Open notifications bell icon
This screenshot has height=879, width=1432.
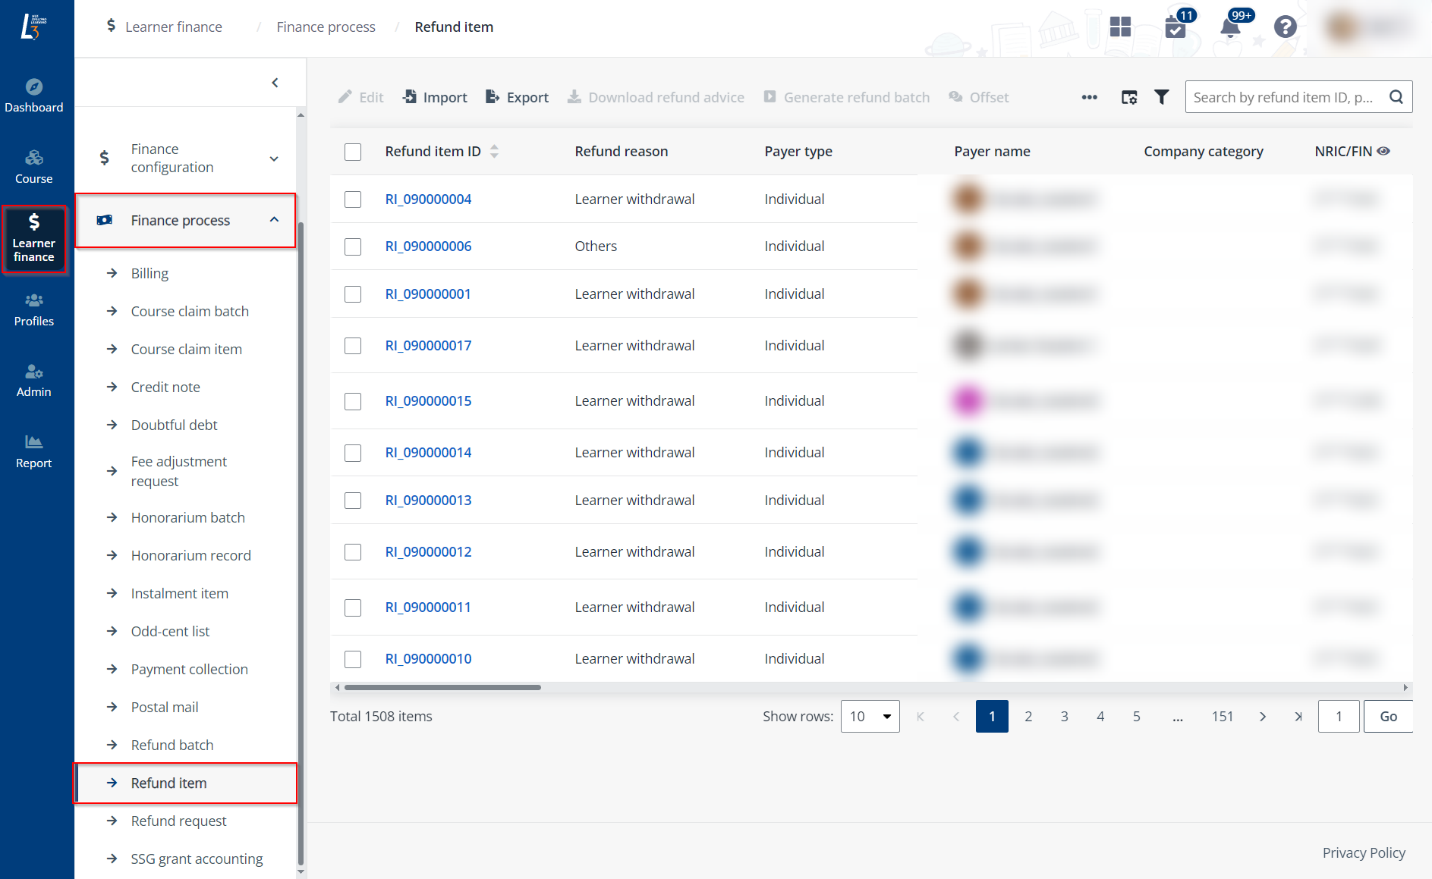[x=1231, y=27]
